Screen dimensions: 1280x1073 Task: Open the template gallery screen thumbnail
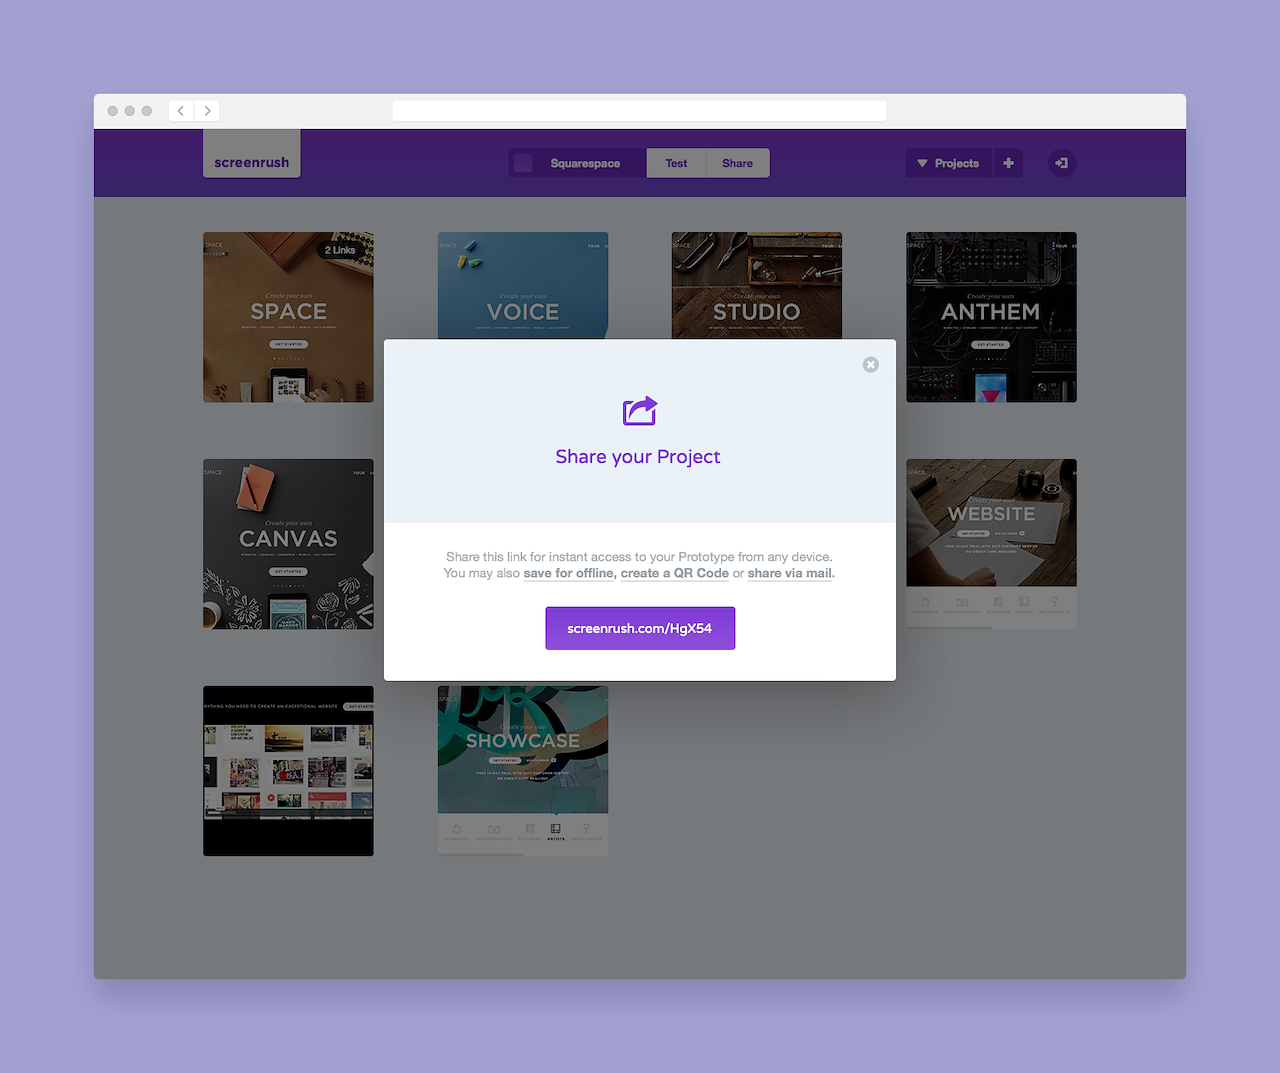pyautogui.click(x=288, y=771)
